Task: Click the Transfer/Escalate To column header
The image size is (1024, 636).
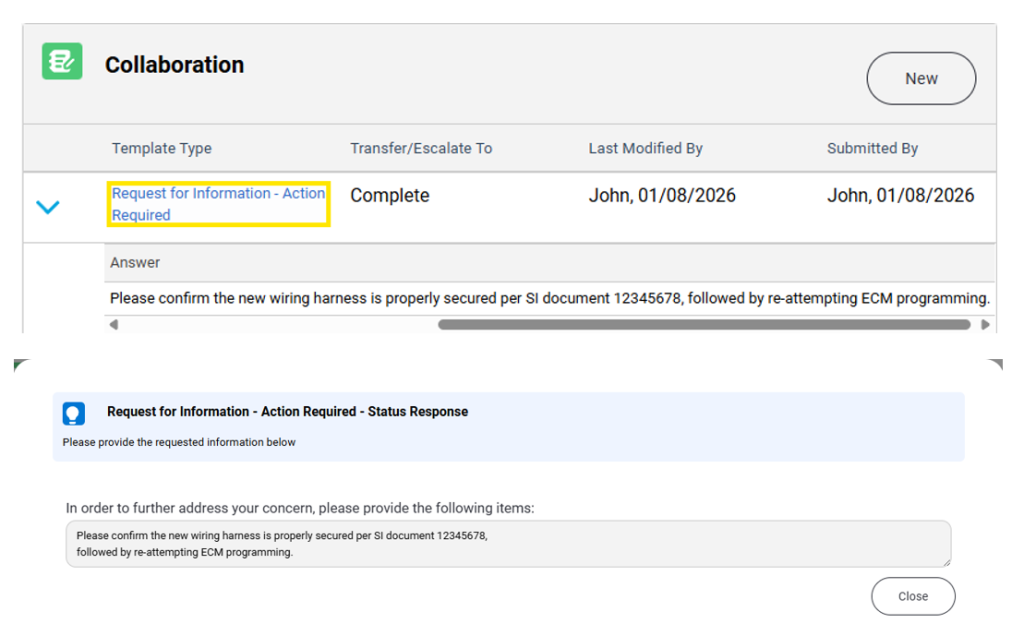Action: [421, 148]
